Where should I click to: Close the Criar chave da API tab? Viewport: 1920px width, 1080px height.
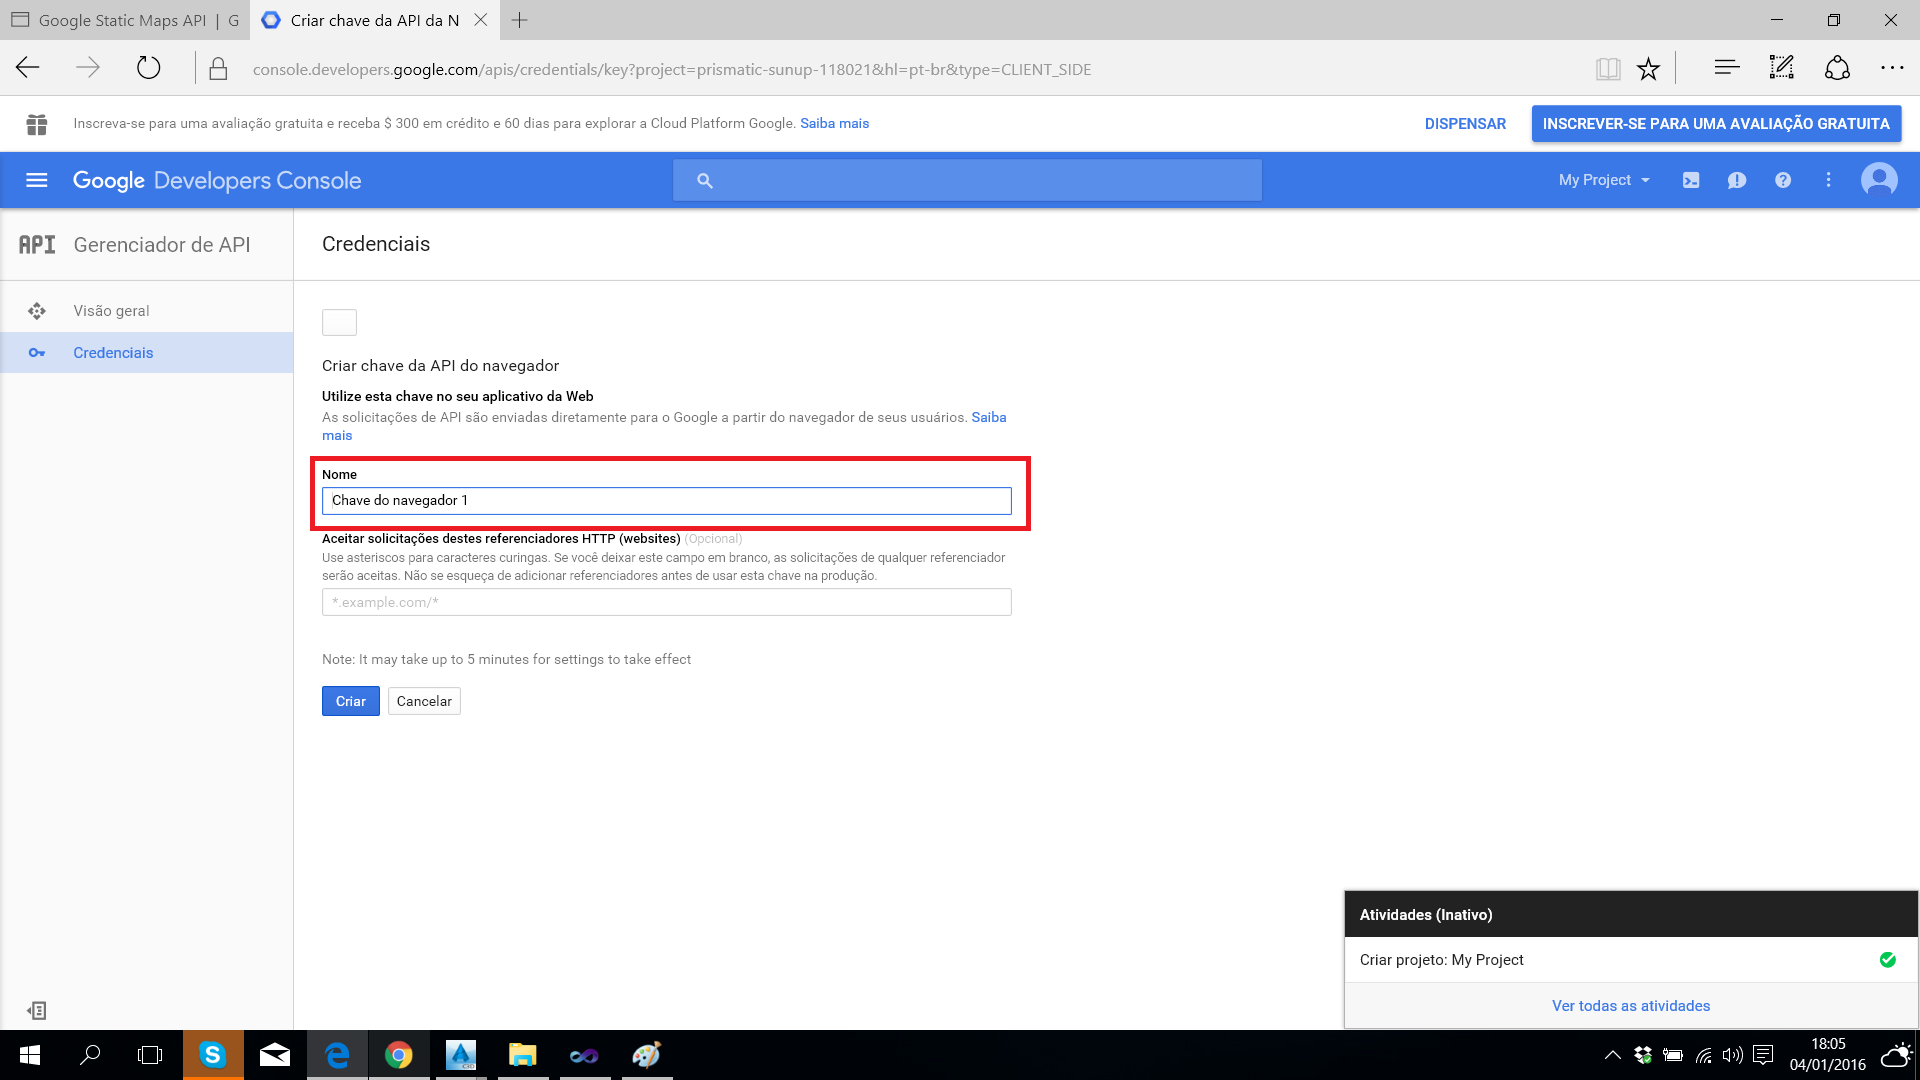pos(481,20)
